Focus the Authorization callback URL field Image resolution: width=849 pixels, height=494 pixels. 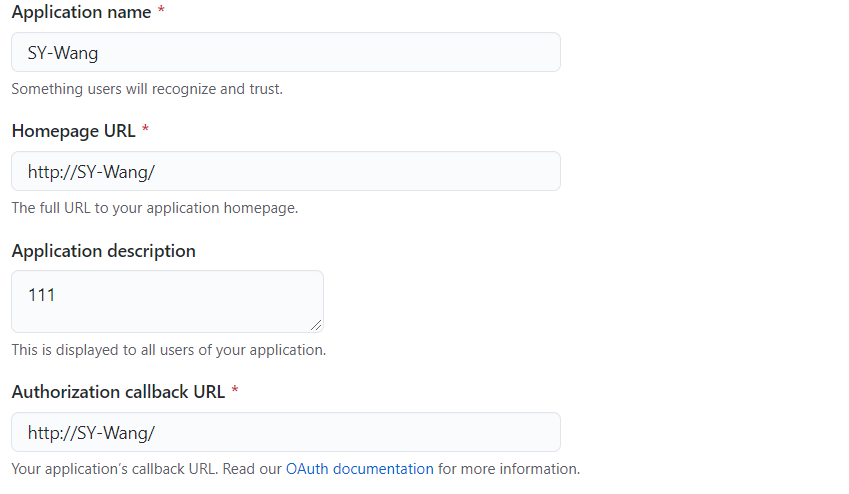[x=286, y=432]
